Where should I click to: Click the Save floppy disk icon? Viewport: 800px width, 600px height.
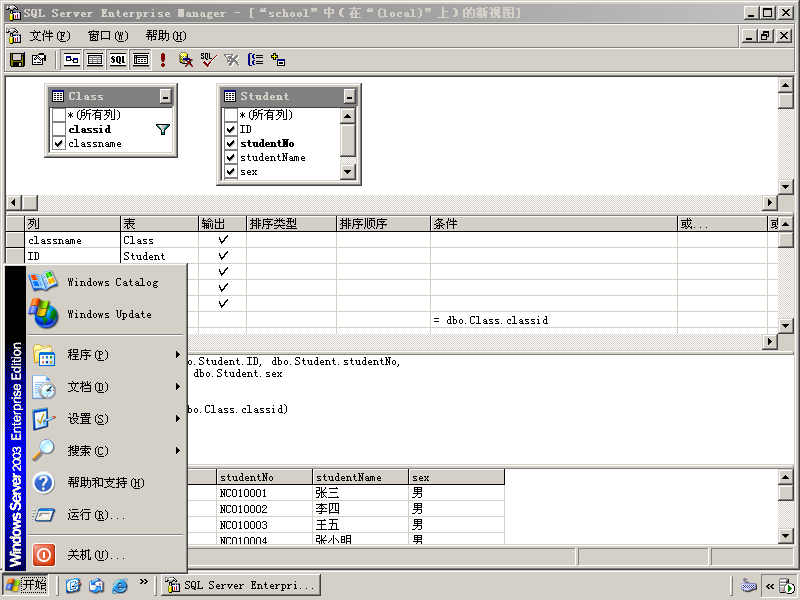click(17, 60)
